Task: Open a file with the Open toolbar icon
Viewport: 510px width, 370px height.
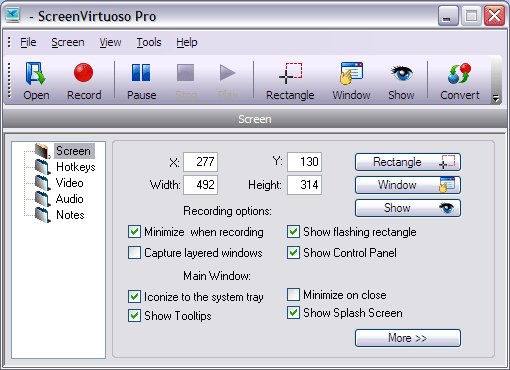Action: click(x=36, y=81)
